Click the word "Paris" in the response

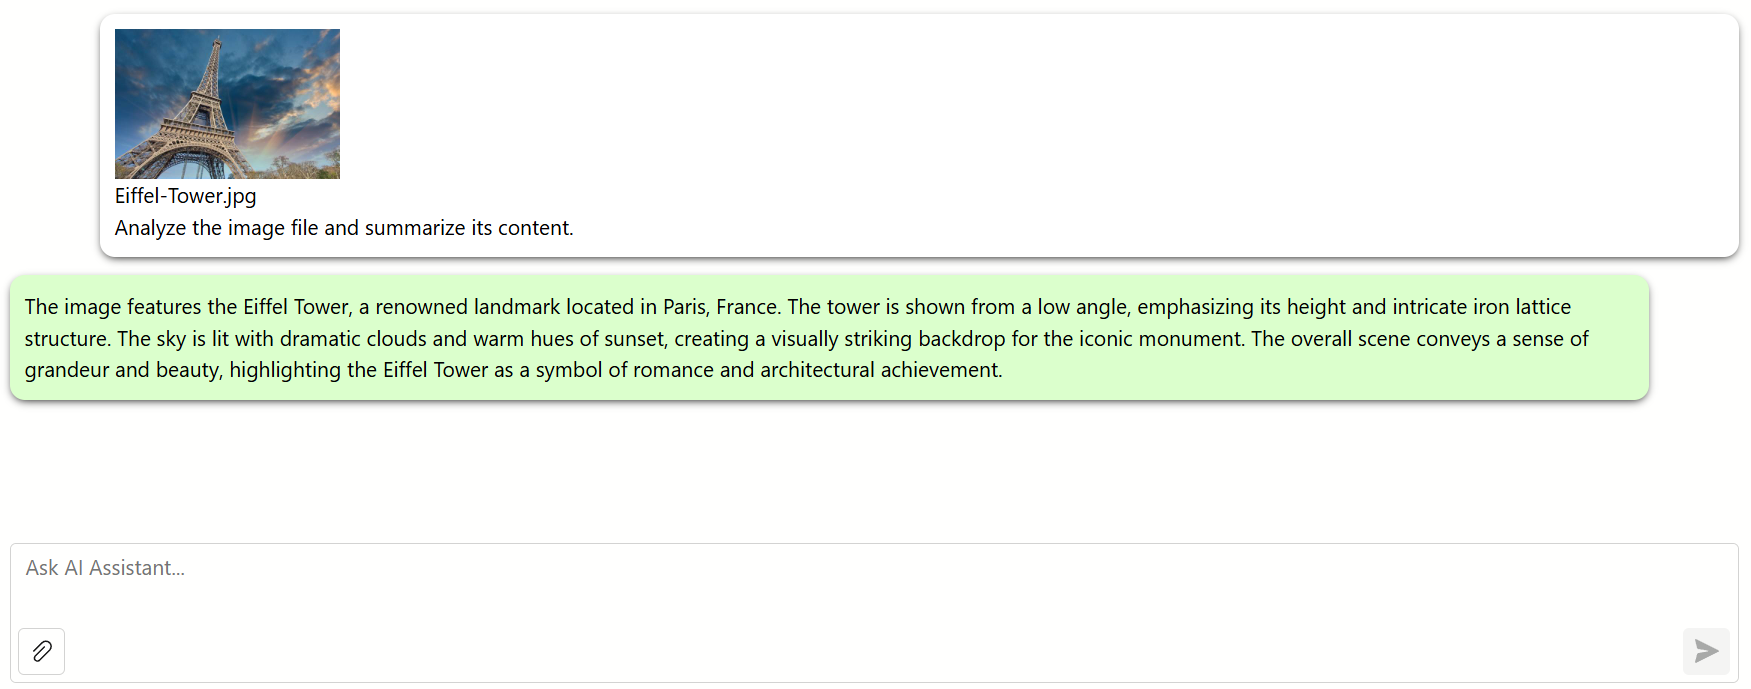(x=684, y=307)
